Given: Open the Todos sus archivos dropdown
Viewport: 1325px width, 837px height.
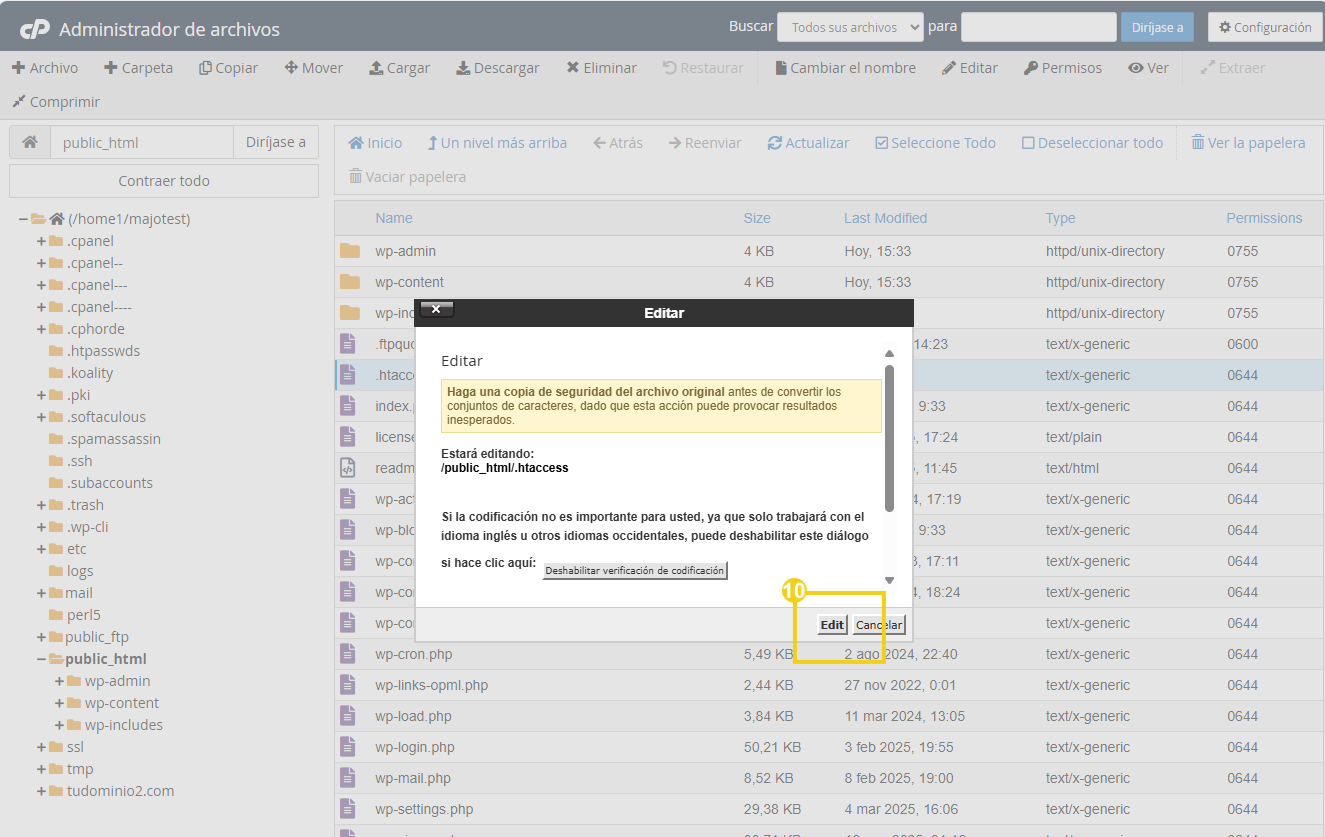Looking at the screenshot, I should coord(850,27).
